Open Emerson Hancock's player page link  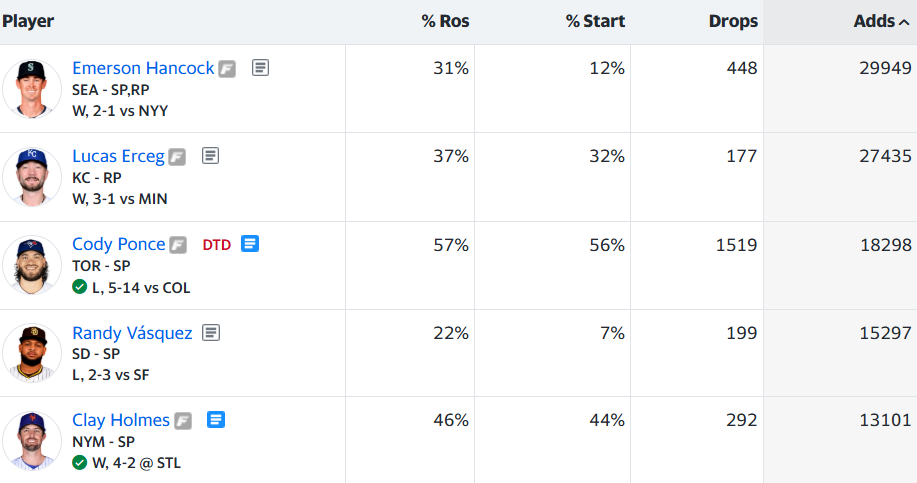click(x=143, y=68)
